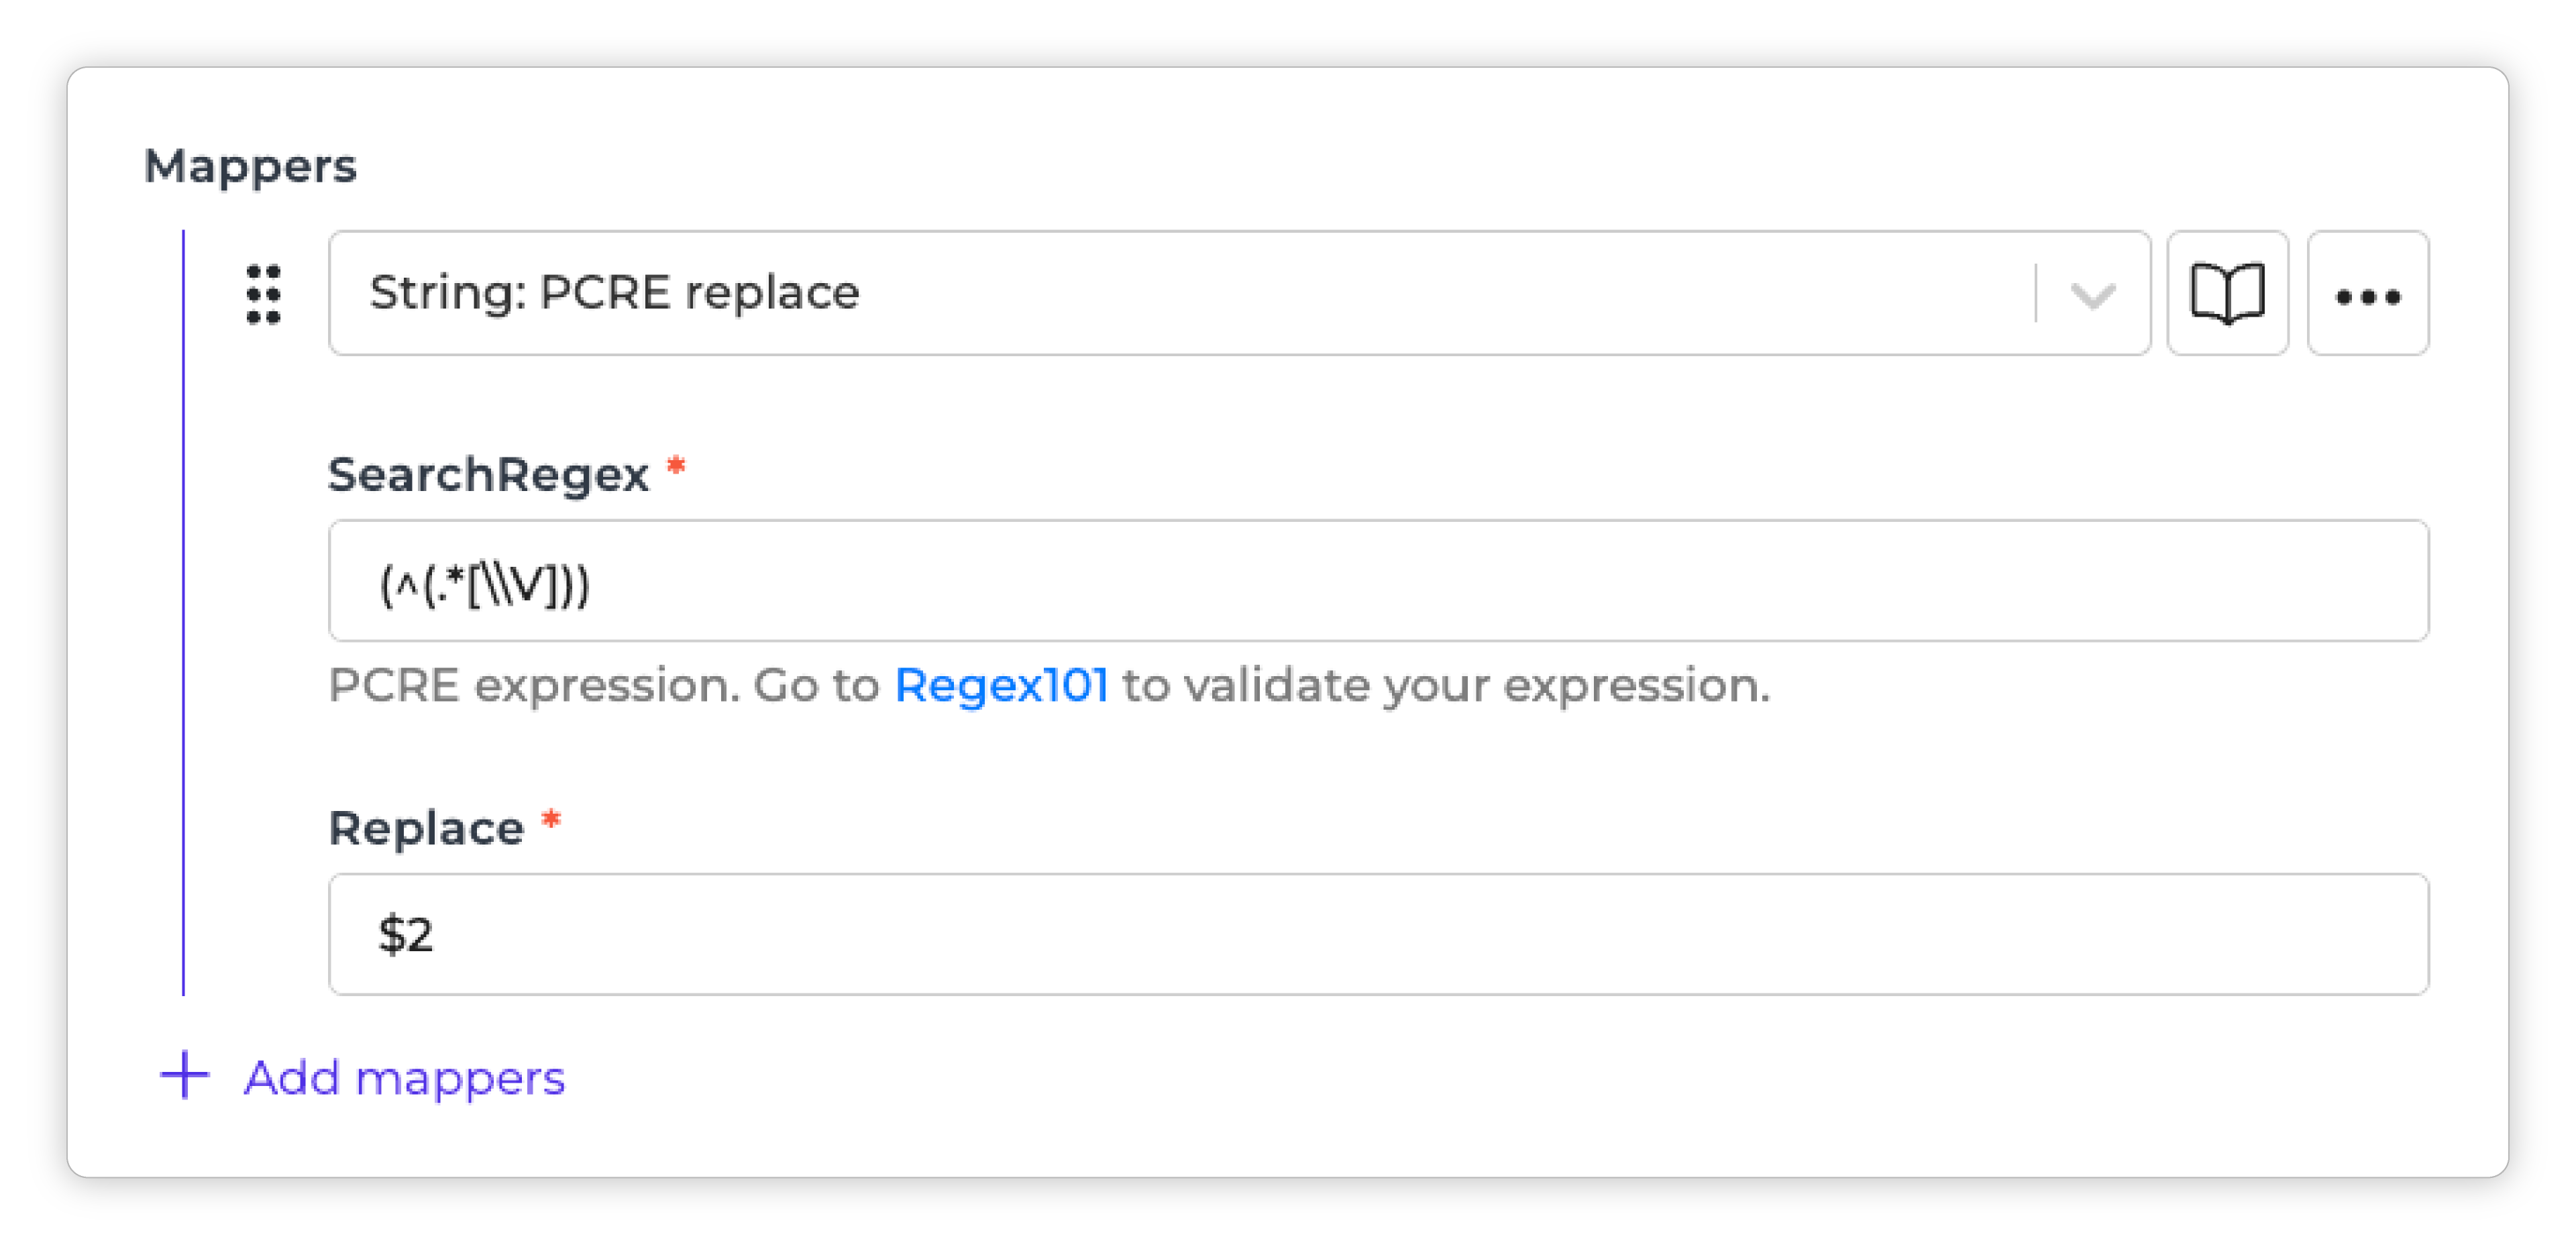The image size is (2576, 1245).
Task: Click the PCRE expression help text
Action: click(x=1049, y=686)
